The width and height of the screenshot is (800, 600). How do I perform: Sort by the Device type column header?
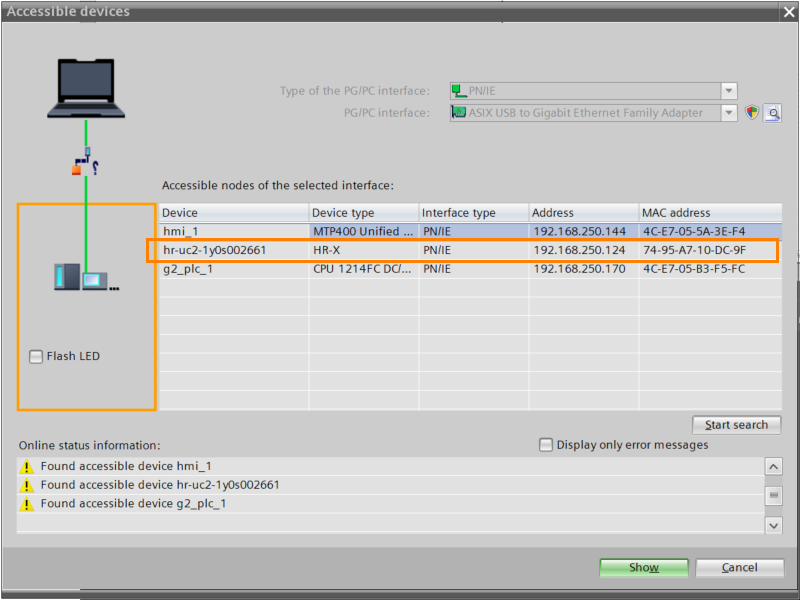pos(364,213)
